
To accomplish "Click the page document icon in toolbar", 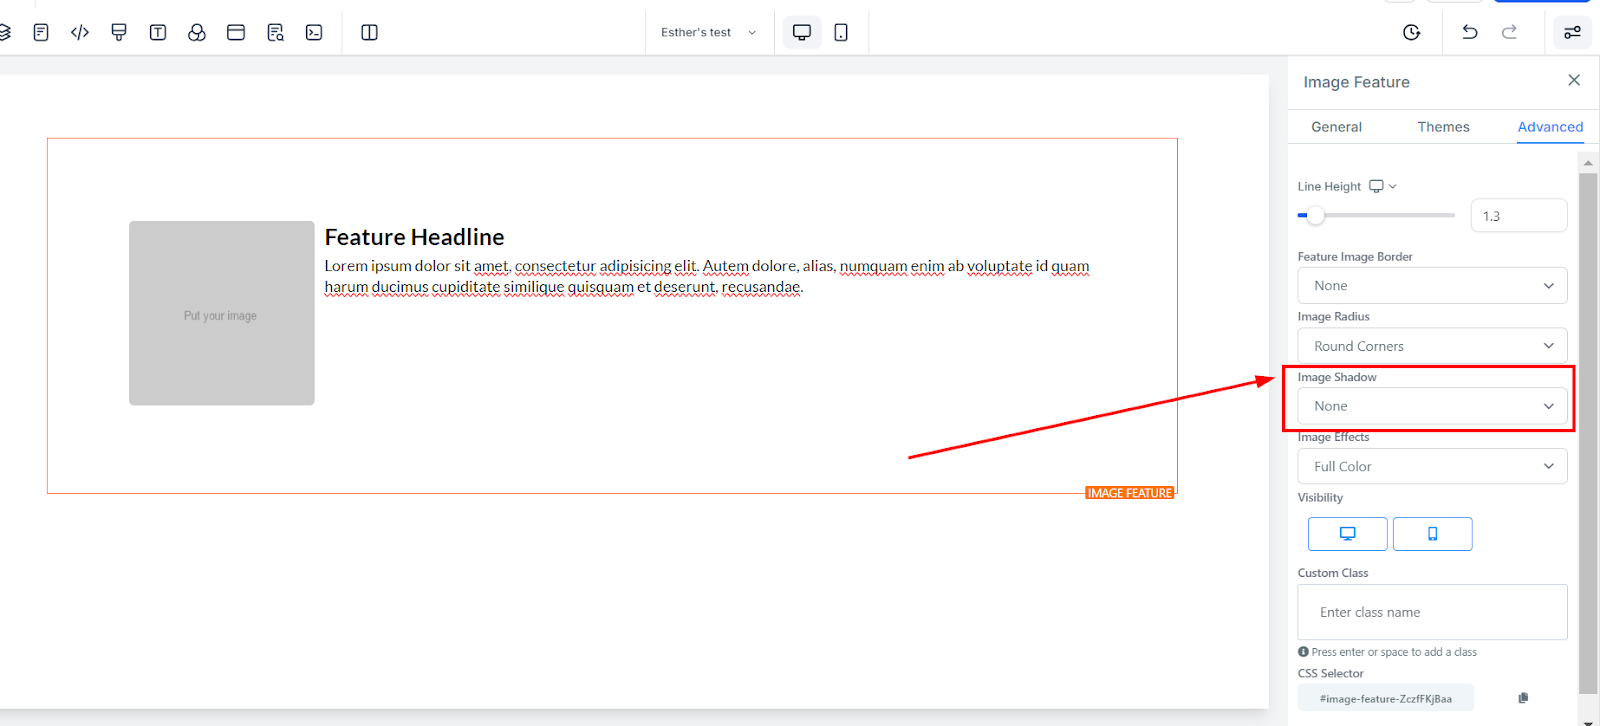I will [41, 32].
